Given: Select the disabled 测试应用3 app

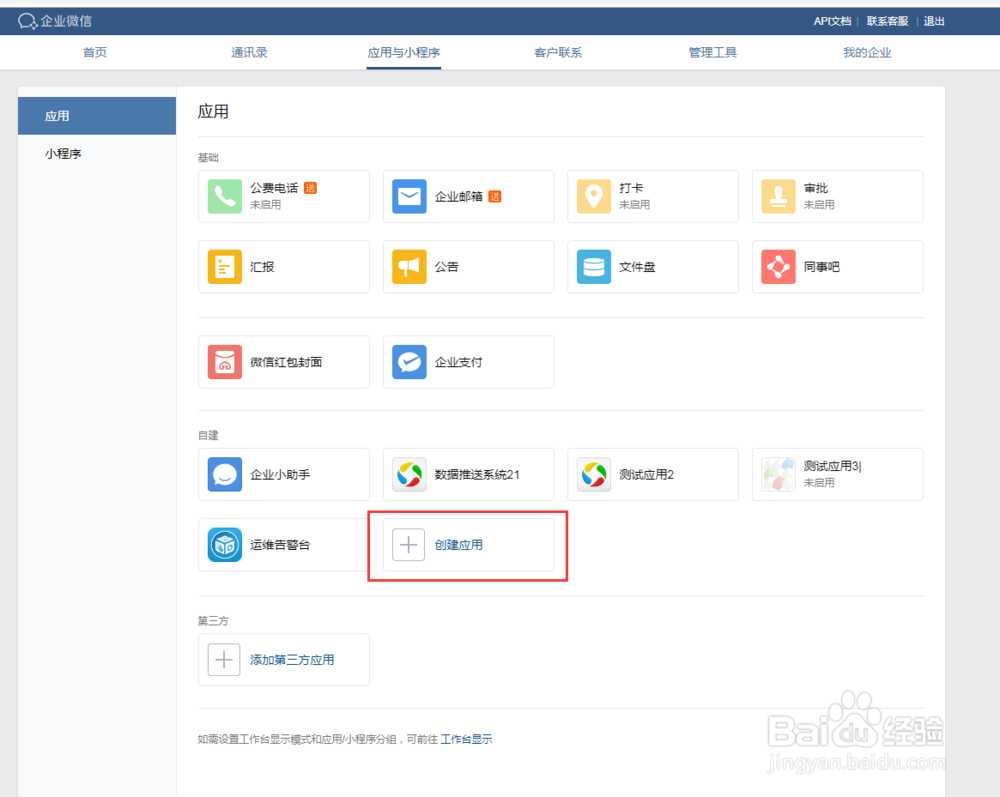Looking at the screenshot, I should pos(837,474).
